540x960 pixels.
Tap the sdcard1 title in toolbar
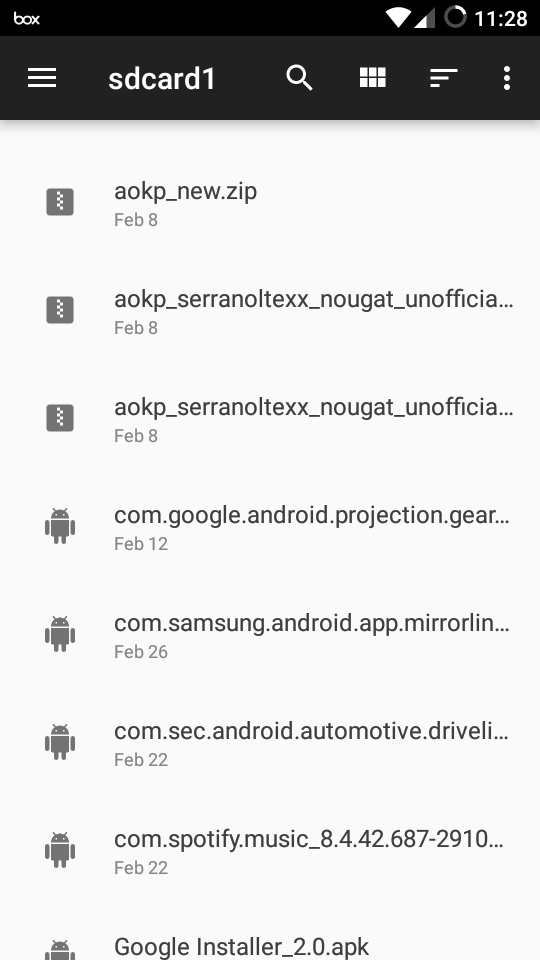(162, 79)
